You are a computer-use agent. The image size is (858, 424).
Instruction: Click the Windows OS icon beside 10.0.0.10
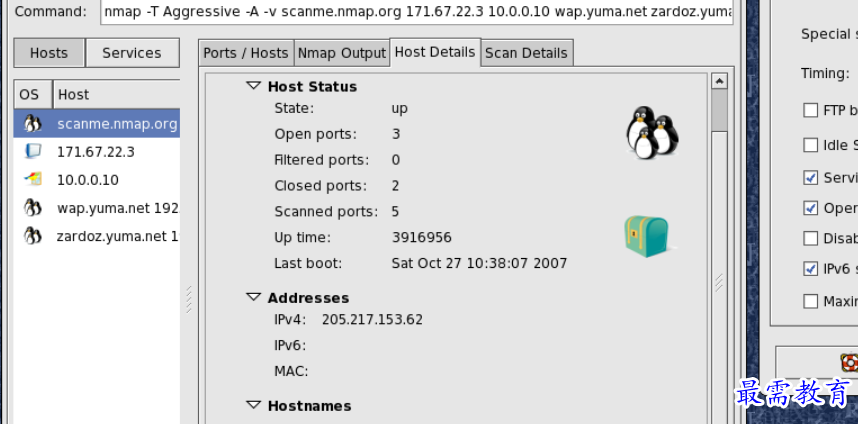[33, 180]
